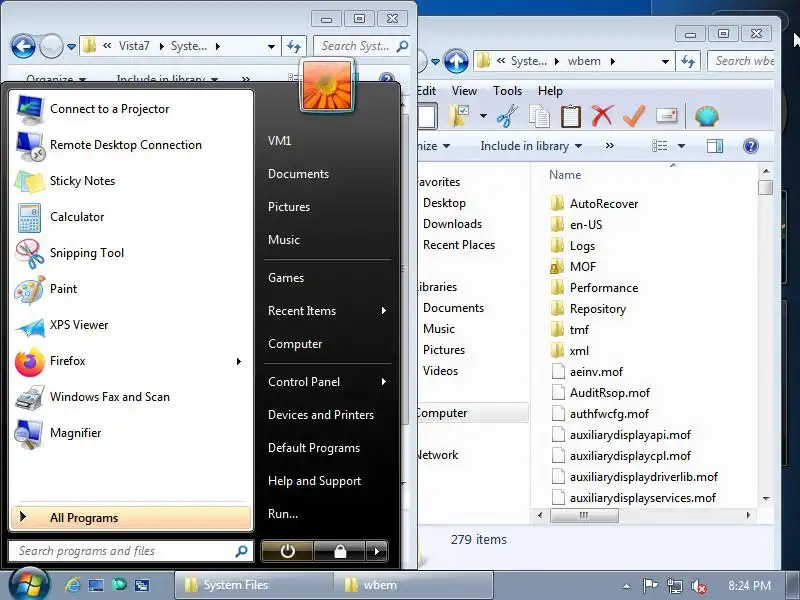Screen dimensions: 800x600
Task: Click the Start orb button
Action: click(29, 585)
